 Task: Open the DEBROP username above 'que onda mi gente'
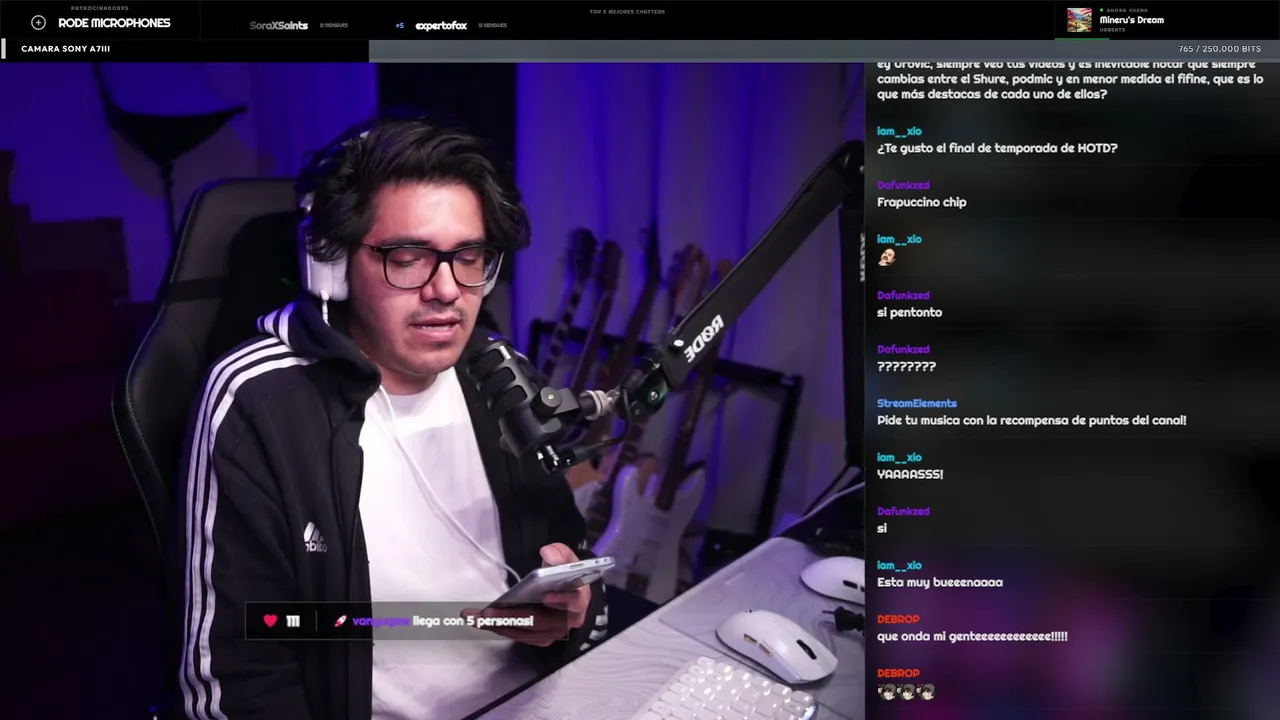coord(898,619)
